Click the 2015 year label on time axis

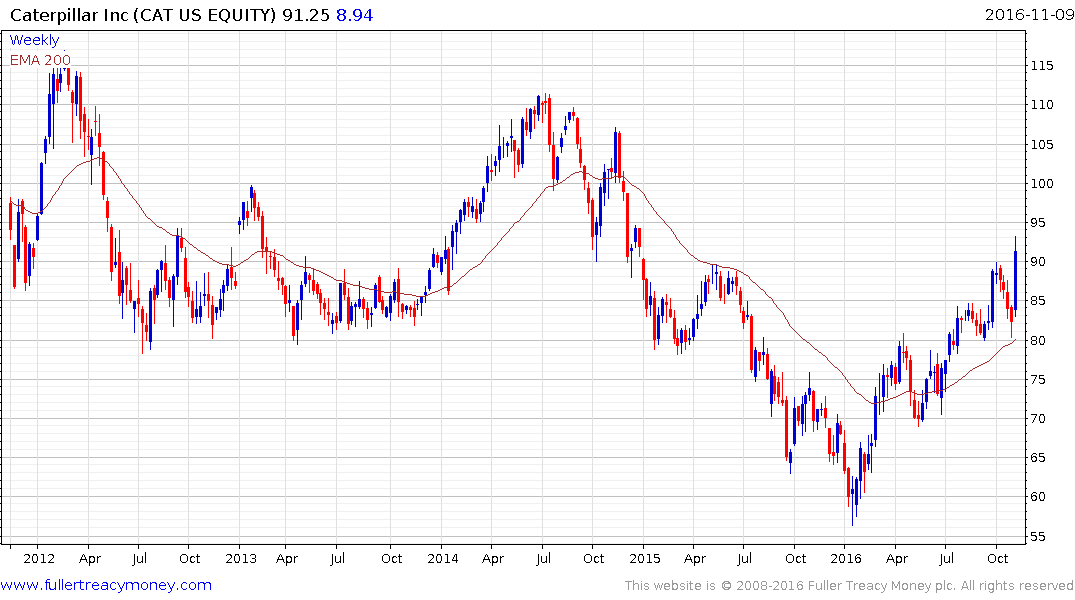click(645, 558)
